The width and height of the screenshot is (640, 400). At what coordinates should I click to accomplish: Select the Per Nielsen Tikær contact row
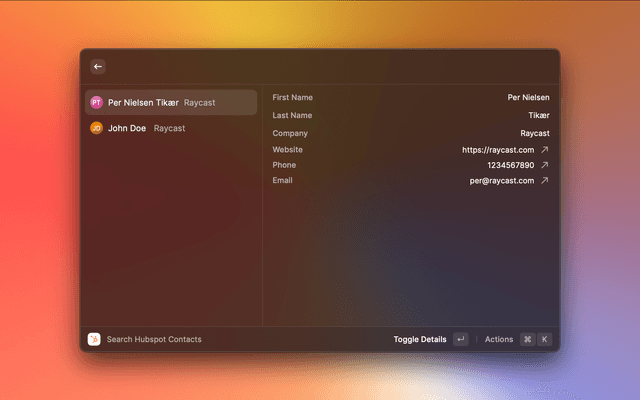[170, 102]
